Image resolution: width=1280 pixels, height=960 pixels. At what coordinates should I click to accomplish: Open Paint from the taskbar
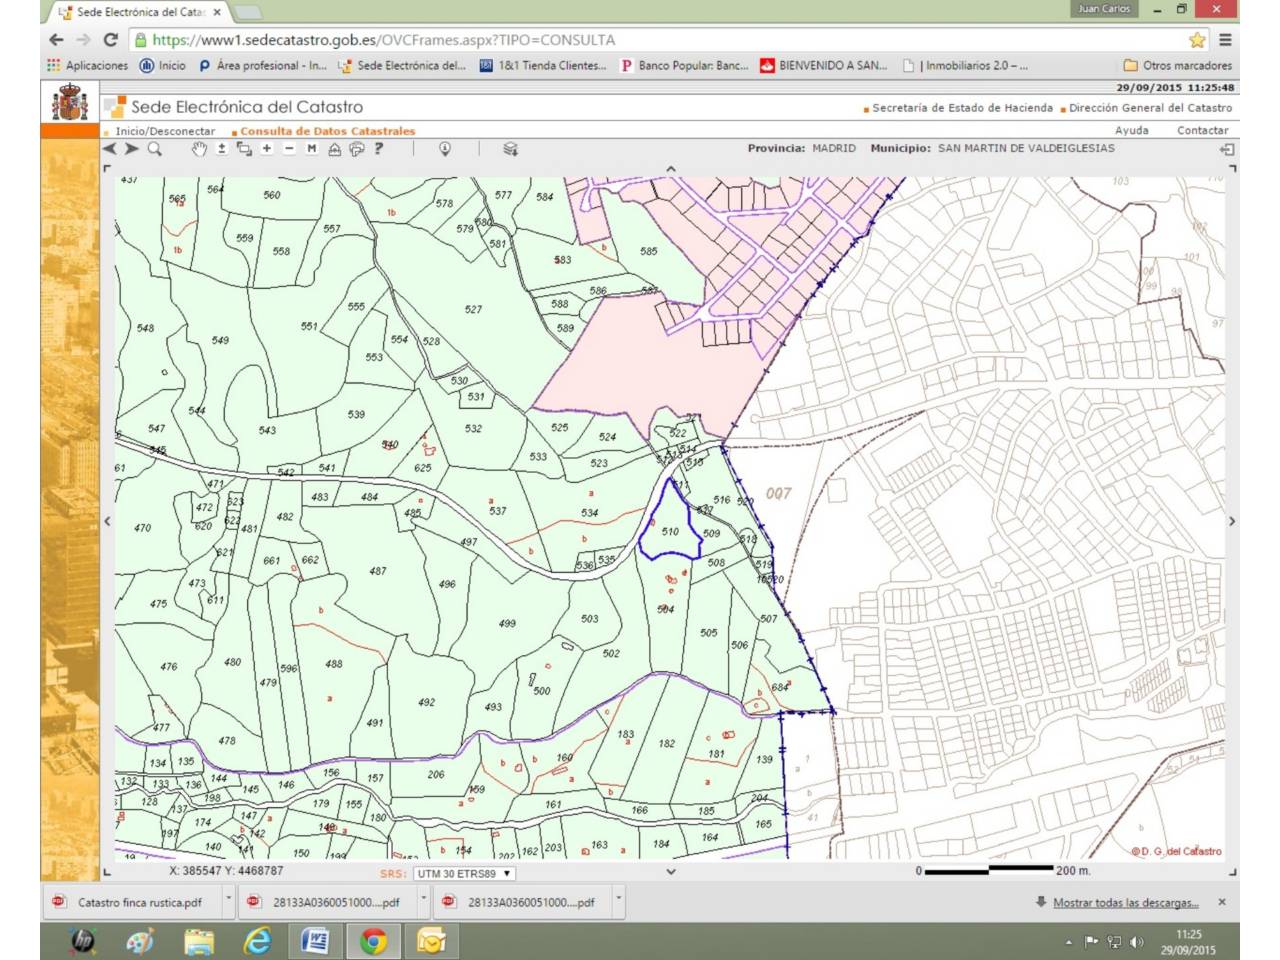(141, 941)
